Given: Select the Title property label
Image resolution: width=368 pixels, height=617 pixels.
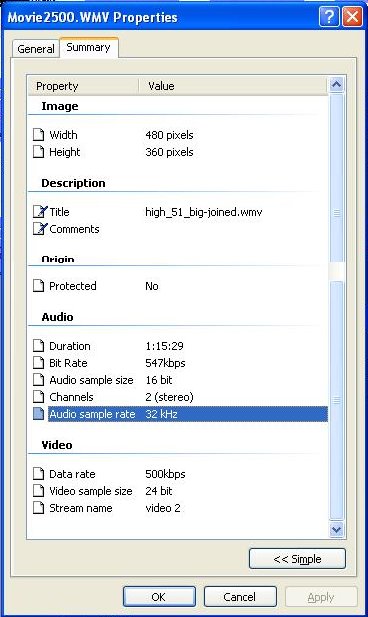Looking at the screenshot, I should click(x=59, y=212).
